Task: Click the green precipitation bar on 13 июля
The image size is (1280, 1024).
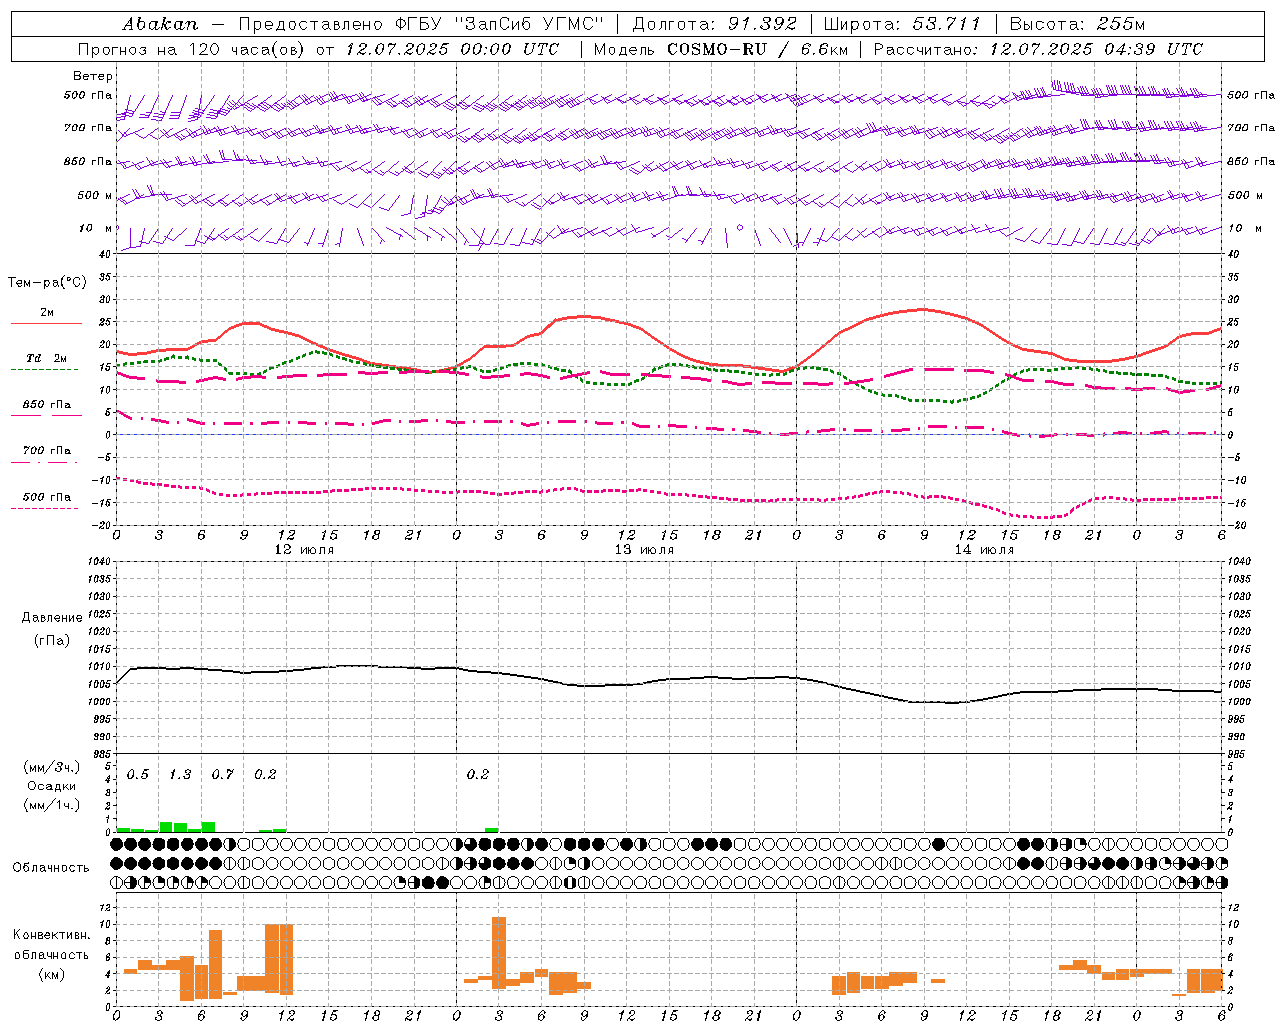Action: pyautogui.click(x=491, y=830)
